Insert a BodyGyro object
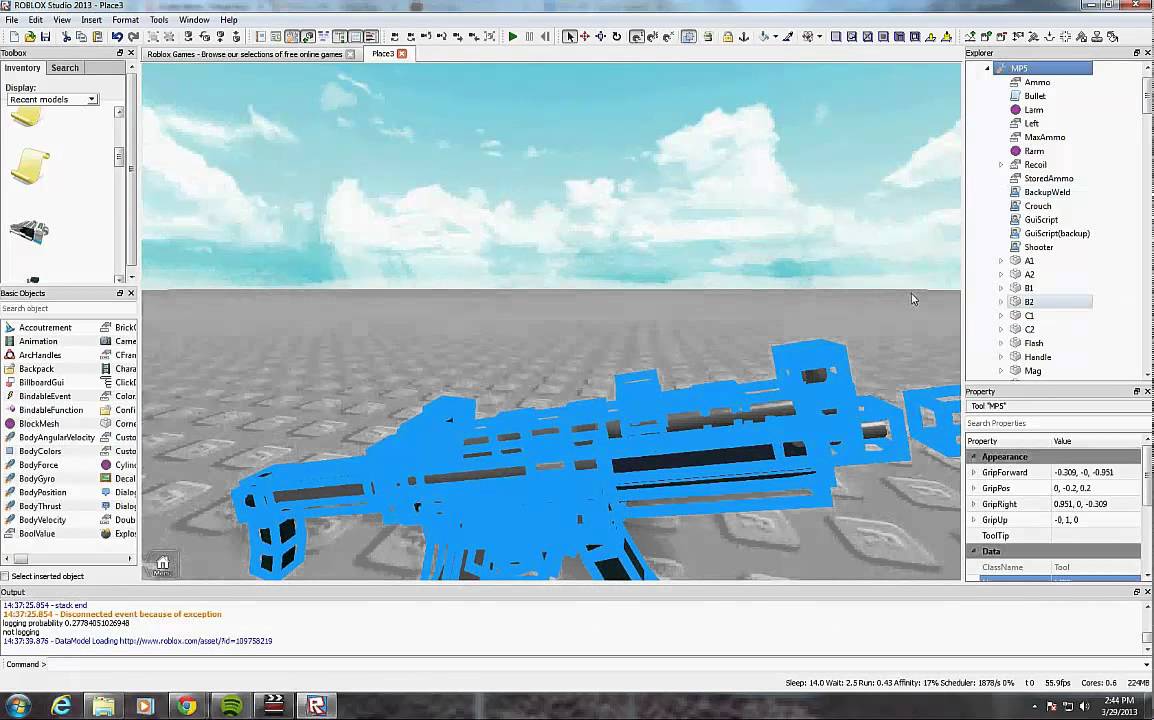 point(37,479)
